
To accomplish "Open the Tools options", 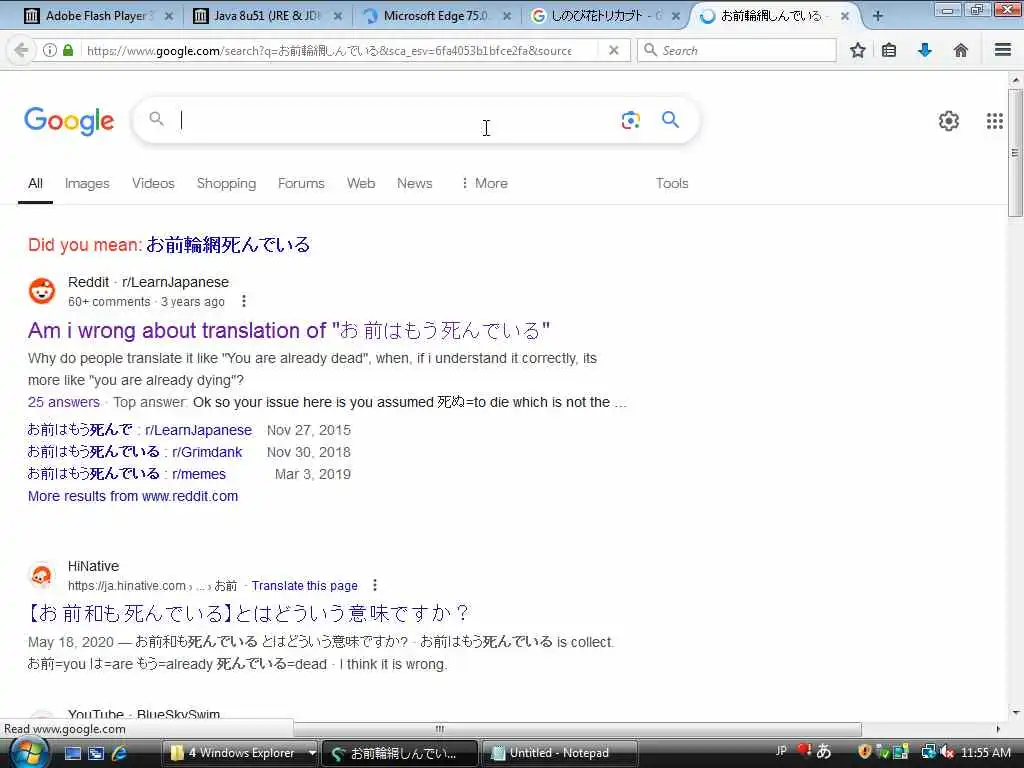I will 672,184.
